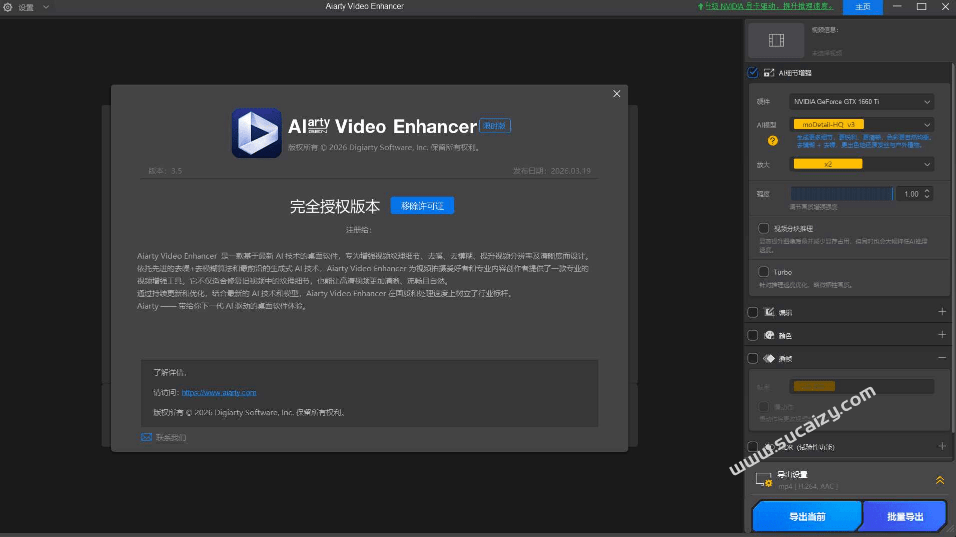Enable the 视频分块处理 tiling checkbox
The height and width of the screenshot is (537, 956).
tap(763, 229)
